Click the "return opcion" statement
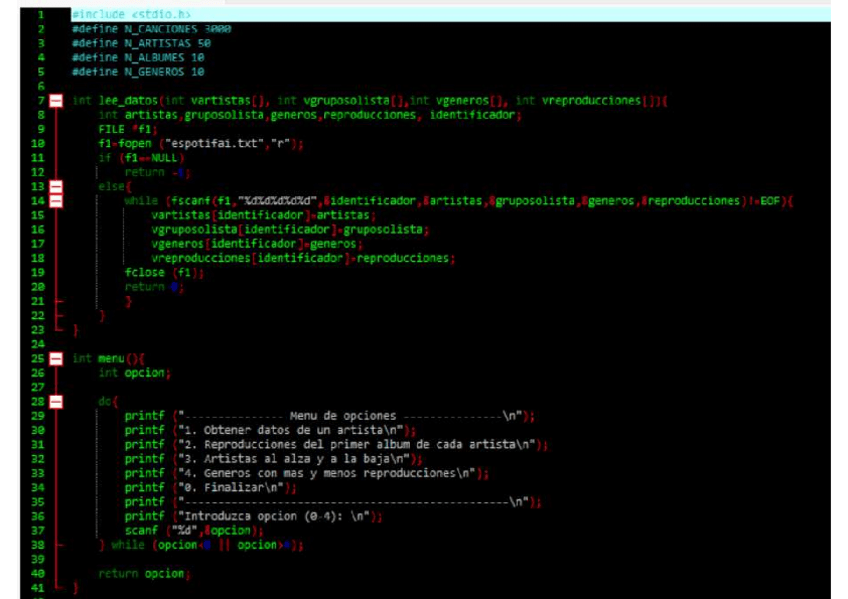The width and height of the screenshot is (848, 599). coord(144,574)
